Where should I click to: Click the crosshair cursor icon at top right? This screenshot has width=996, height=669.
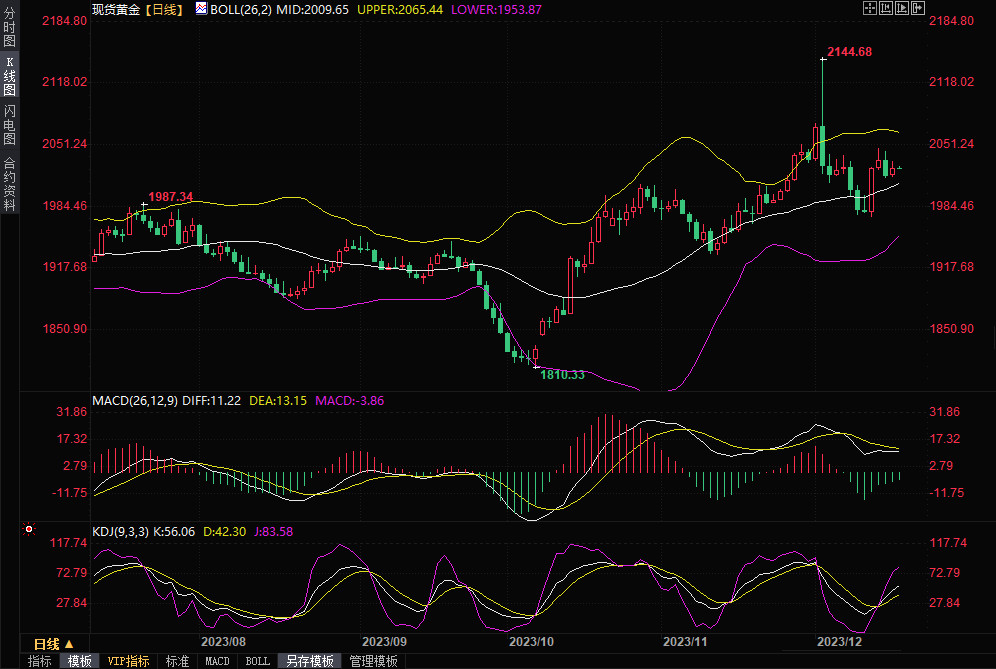(x=869, y=8)
